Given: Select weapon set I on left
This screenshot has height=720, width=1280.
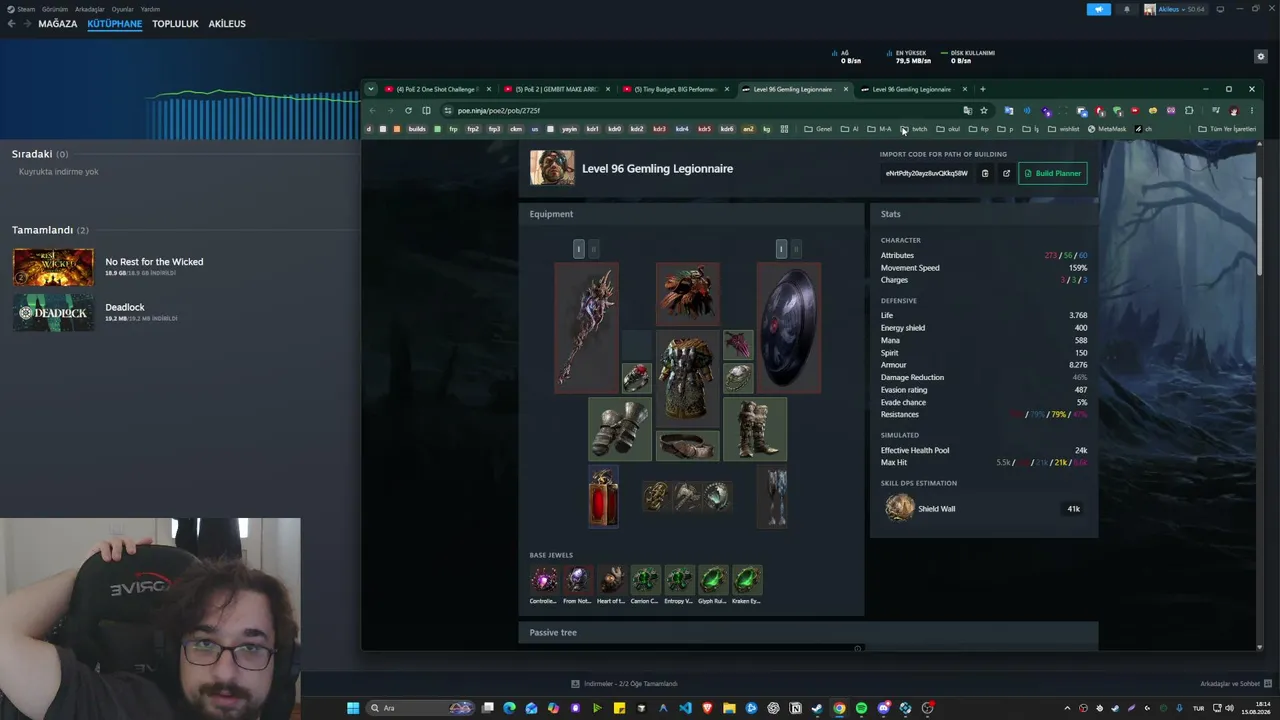Looking at the screenshot, I should (578, 248).
